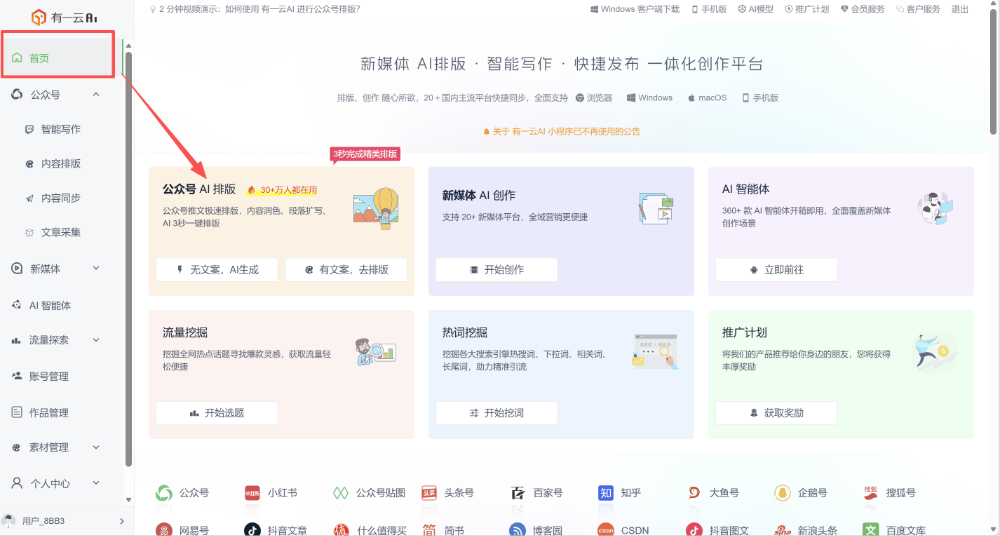1000x536 pixels.
Task: Open 推广计划 in the top bar
Action: coord(807,9)
